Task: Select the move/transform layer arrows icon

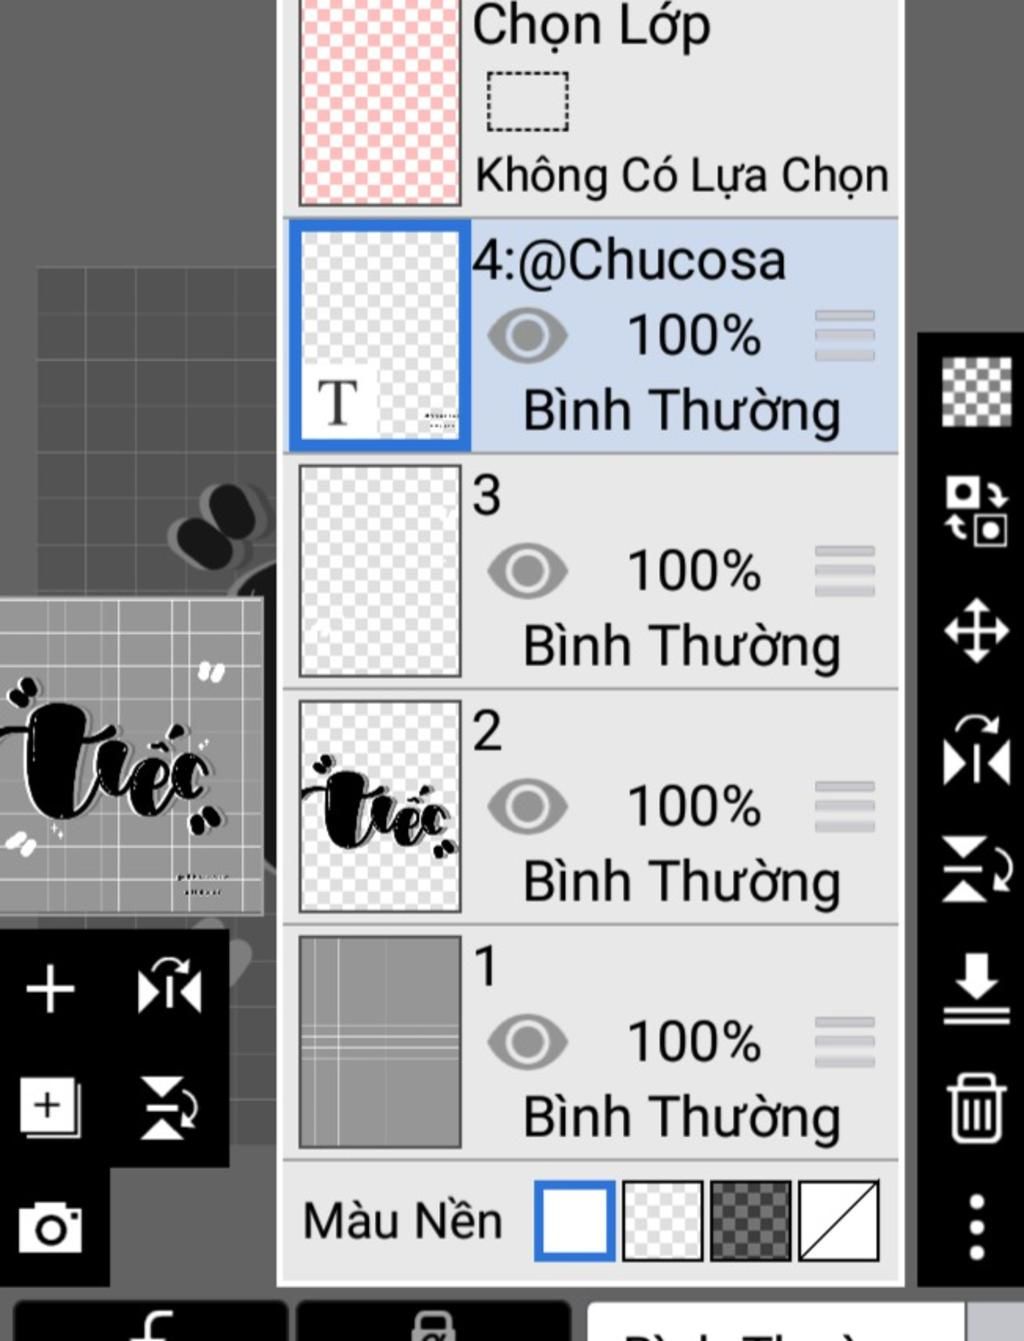Action: (x=977, y=631)
